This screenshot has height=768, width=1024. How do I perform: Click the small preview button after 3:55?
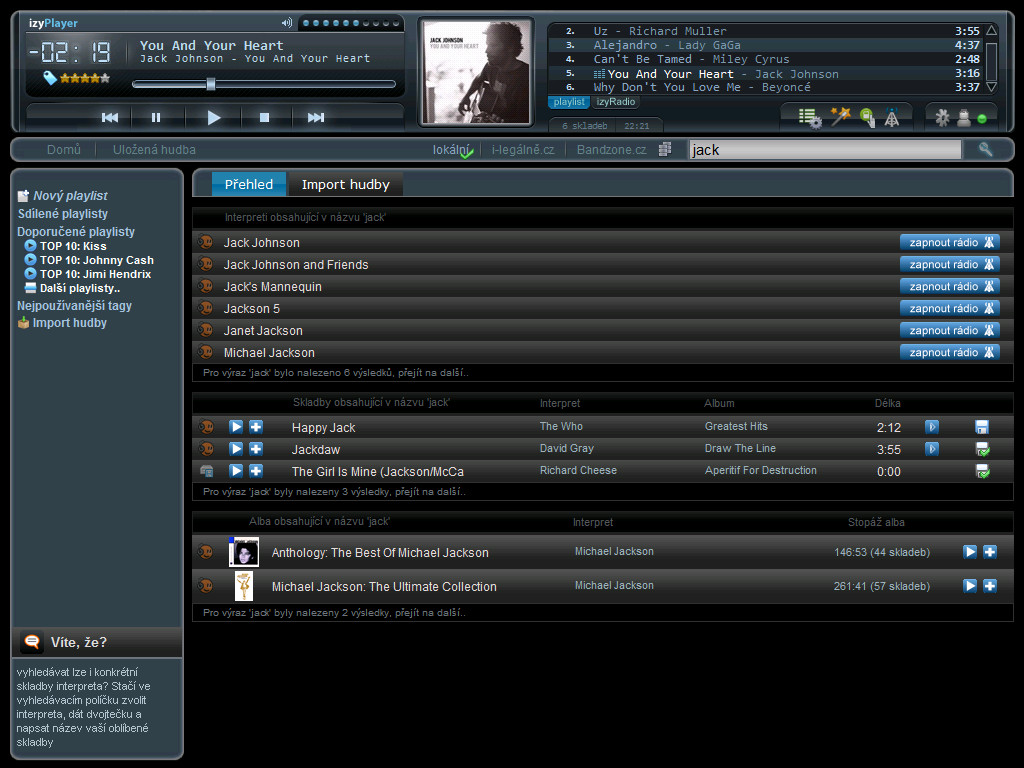pos(932,449)
